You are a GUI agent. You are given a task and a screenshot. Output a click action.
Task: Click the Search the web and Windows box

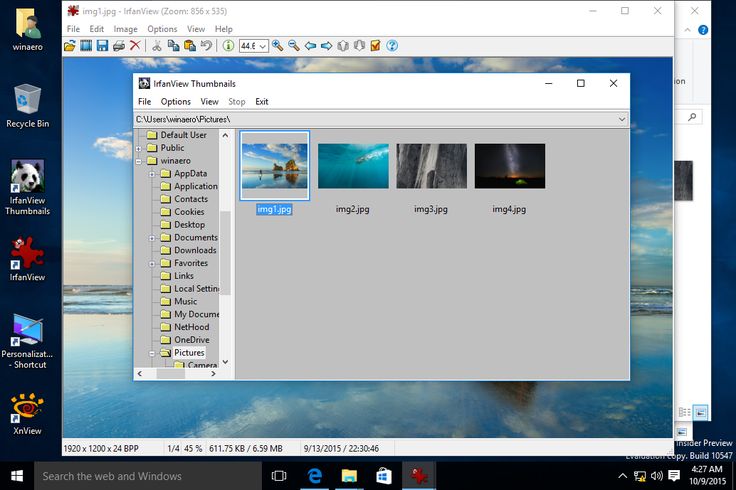pos(148,476)
